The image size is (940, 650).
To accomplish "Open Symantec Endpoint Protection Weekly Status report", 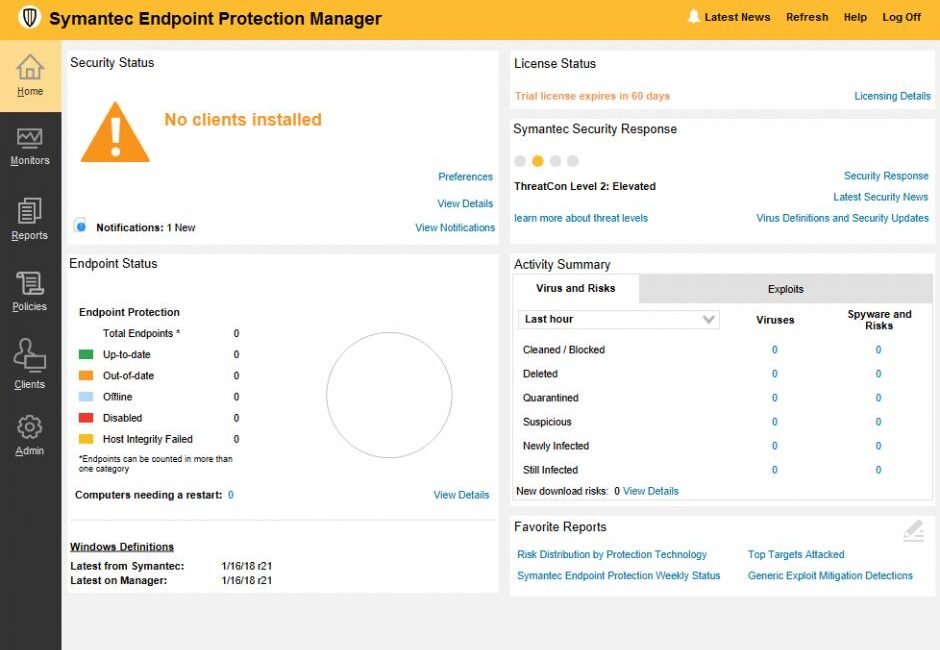I will pyautogui.click(x=619, y=575).
